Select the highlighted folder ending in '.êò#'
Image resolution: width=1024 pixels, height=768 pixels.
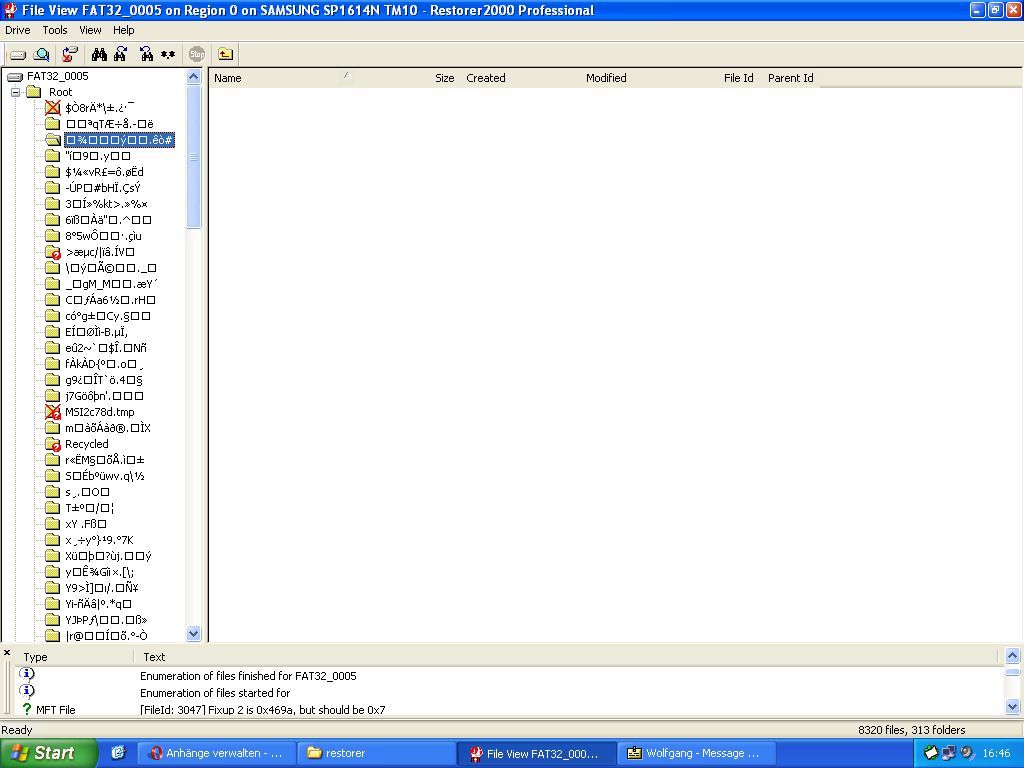[119, 140]
